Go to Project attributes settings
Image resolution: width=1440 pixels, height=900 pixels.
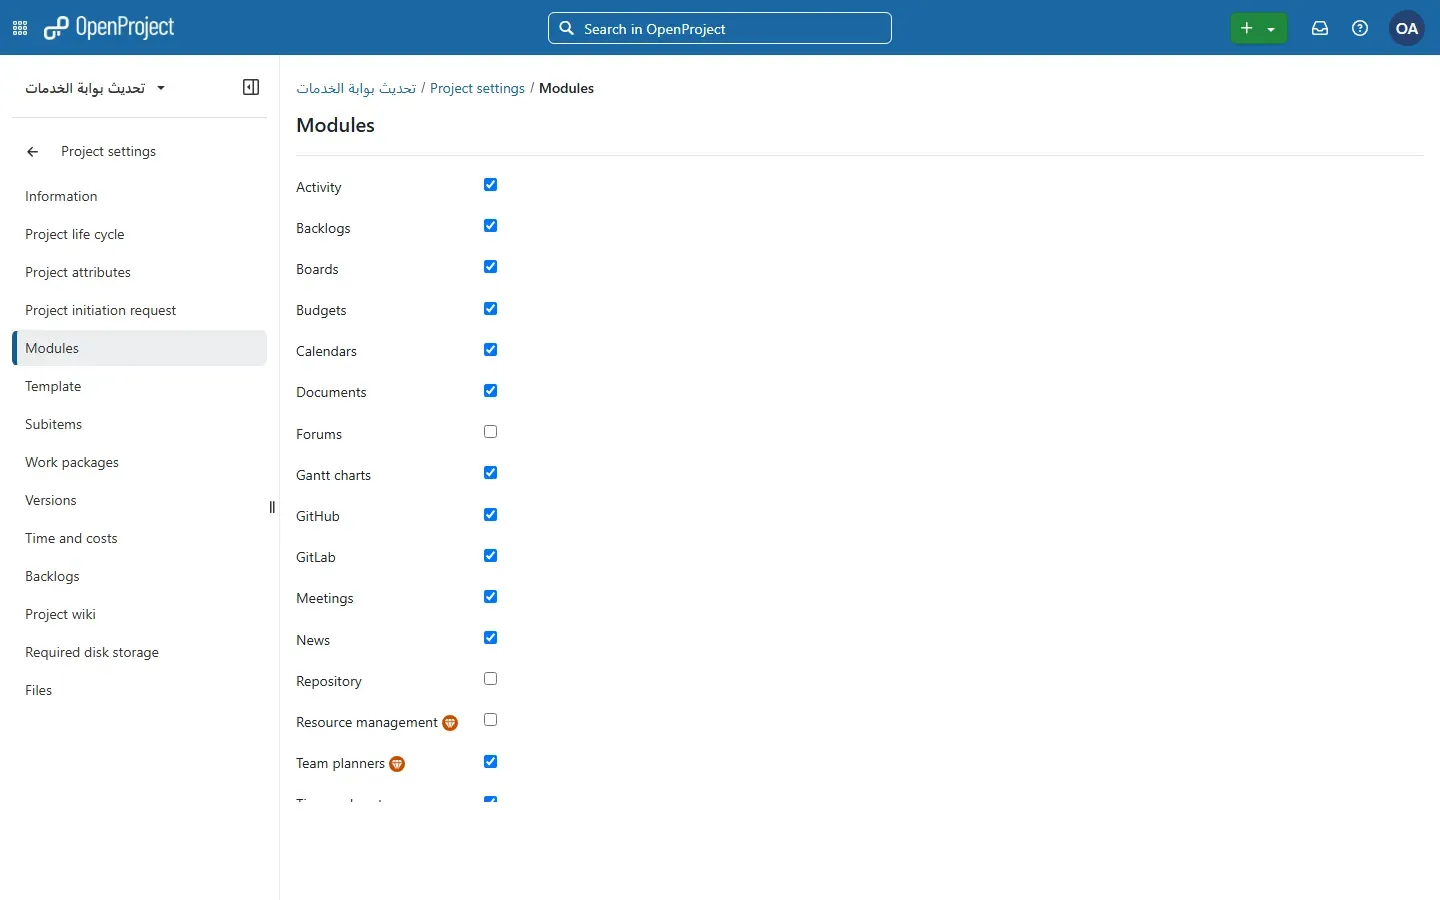[x=140, y=272]
